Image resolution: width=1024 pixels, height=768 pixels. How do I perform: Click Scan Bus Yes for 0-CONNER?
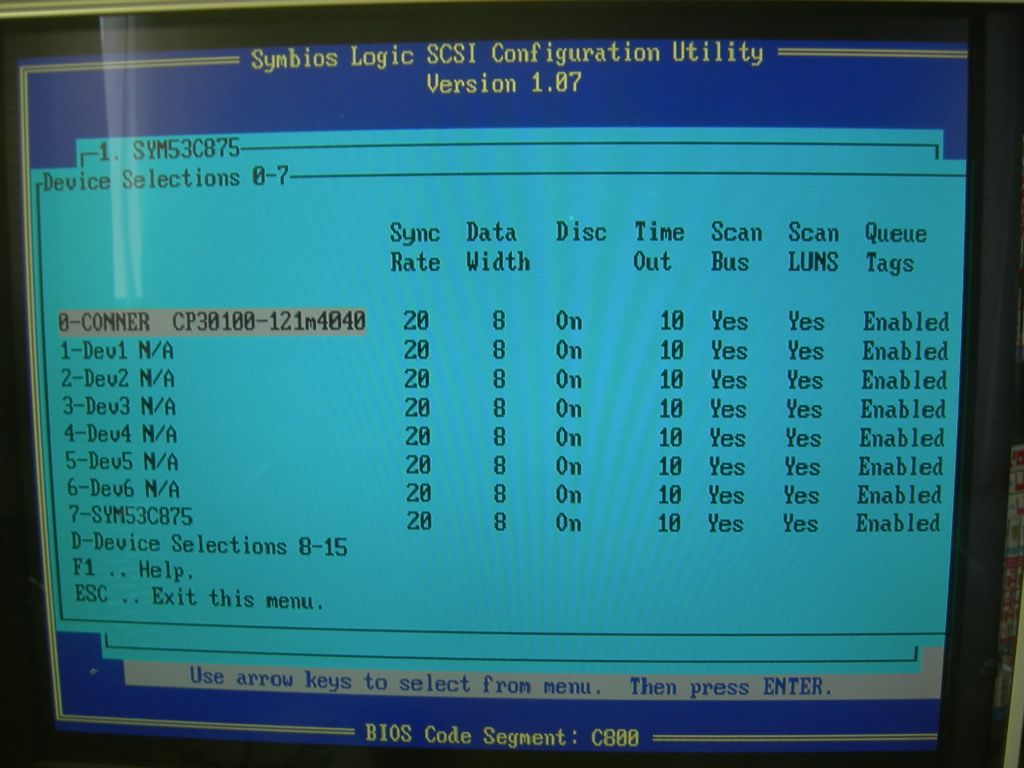729,321
